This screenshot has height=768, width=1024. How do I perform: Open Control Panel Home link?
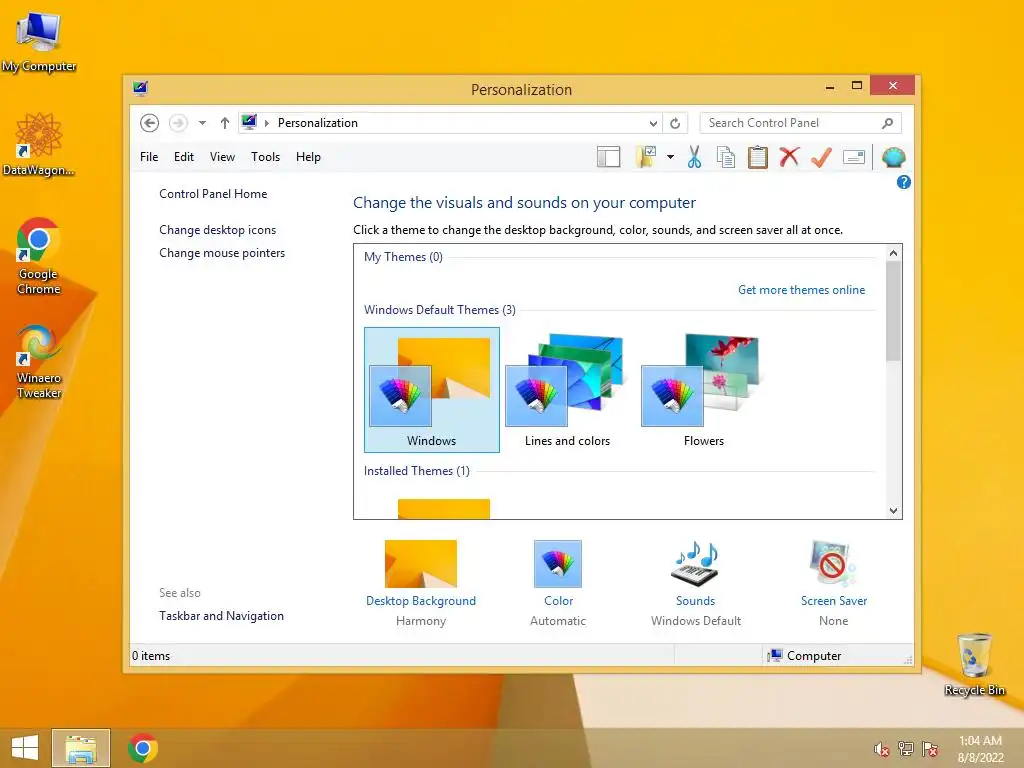tap(213, 194)
